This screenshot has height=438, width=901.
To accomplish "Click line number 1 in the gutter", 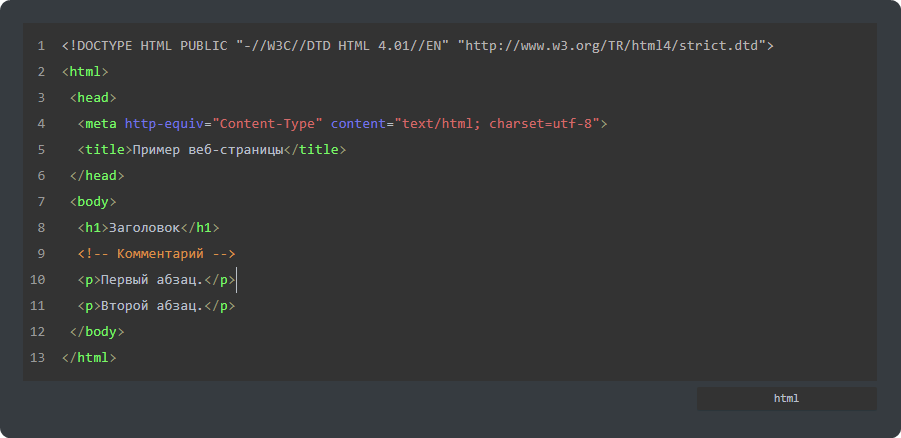I will (x=41, y=45).
